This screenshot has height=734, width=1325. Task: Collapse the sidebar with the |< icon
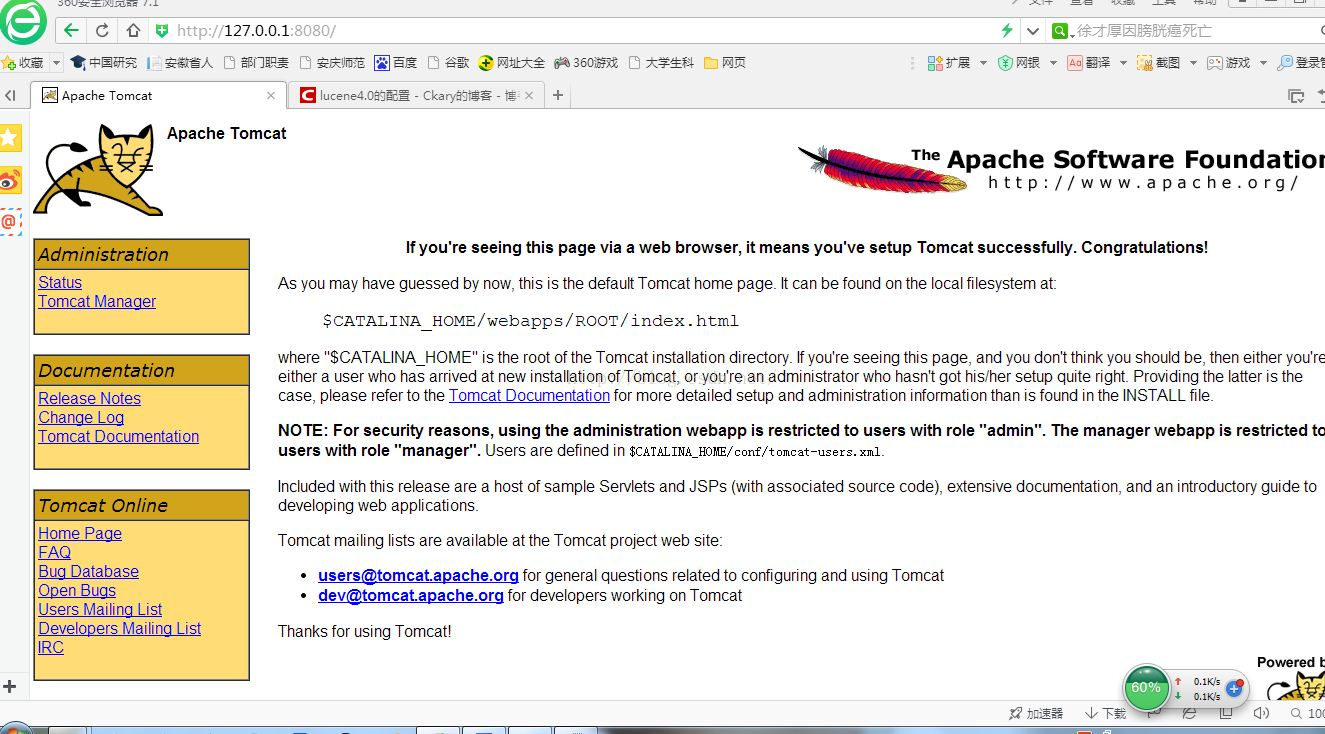(x=10, y=96)
